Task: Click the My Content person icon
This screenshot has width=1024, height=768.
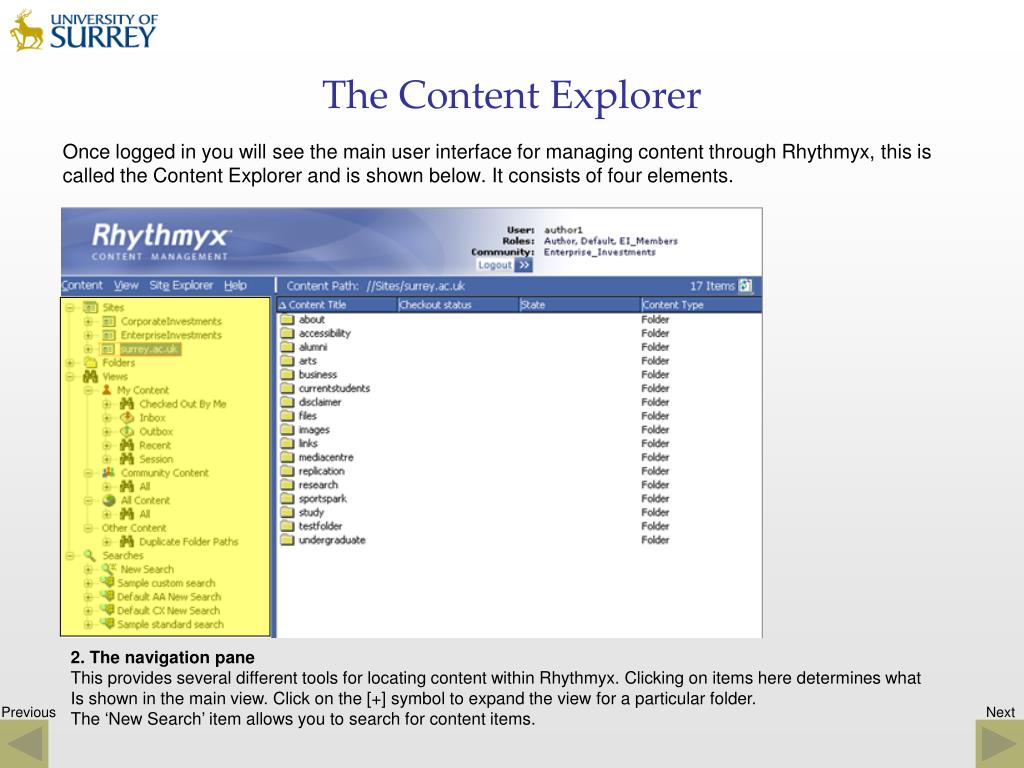Action: pyautogui.click(x=106, y=390)
